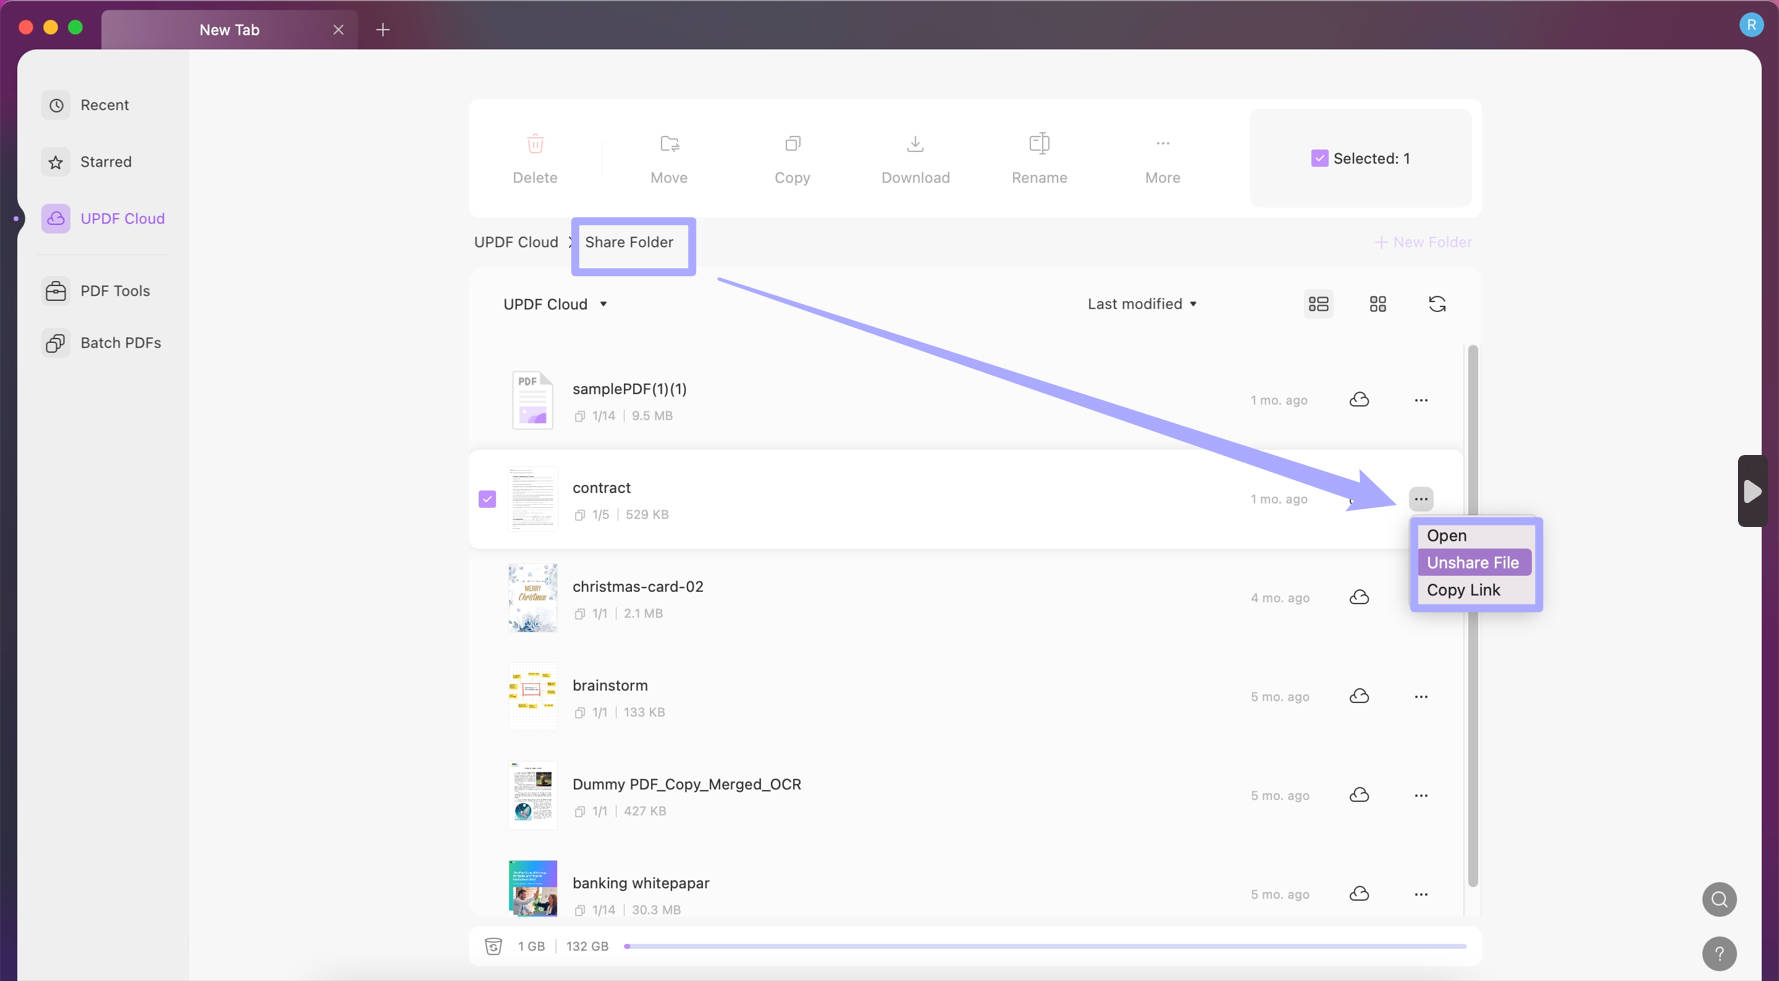Viewport: 1779px width, 981px height.
Task: Click cloud icon for brainstorm
Action: coord(1359,697)
